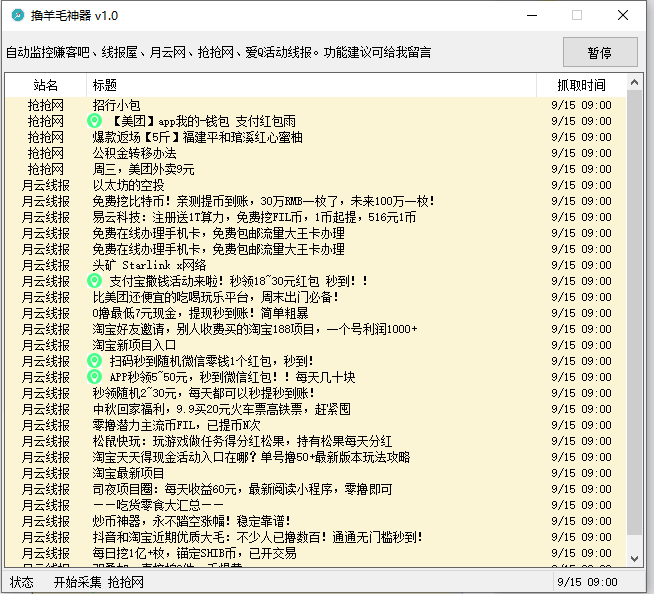654x594 pixels.
Task: Click 开始采集 status bar text
Action: 78,582
